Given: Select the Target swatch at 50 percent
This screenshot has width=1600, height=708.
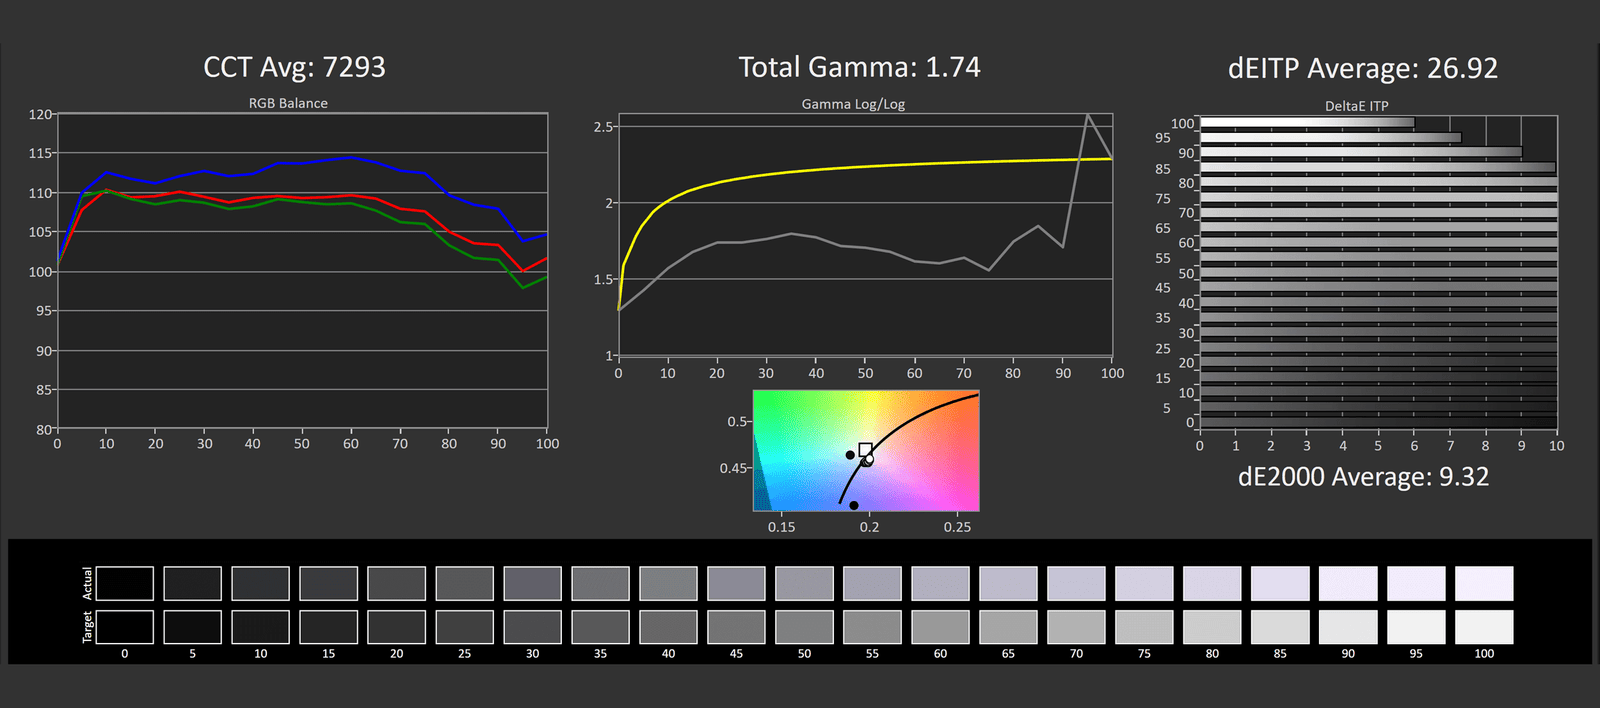Looking at the screenshot, I should pos(804,627).
